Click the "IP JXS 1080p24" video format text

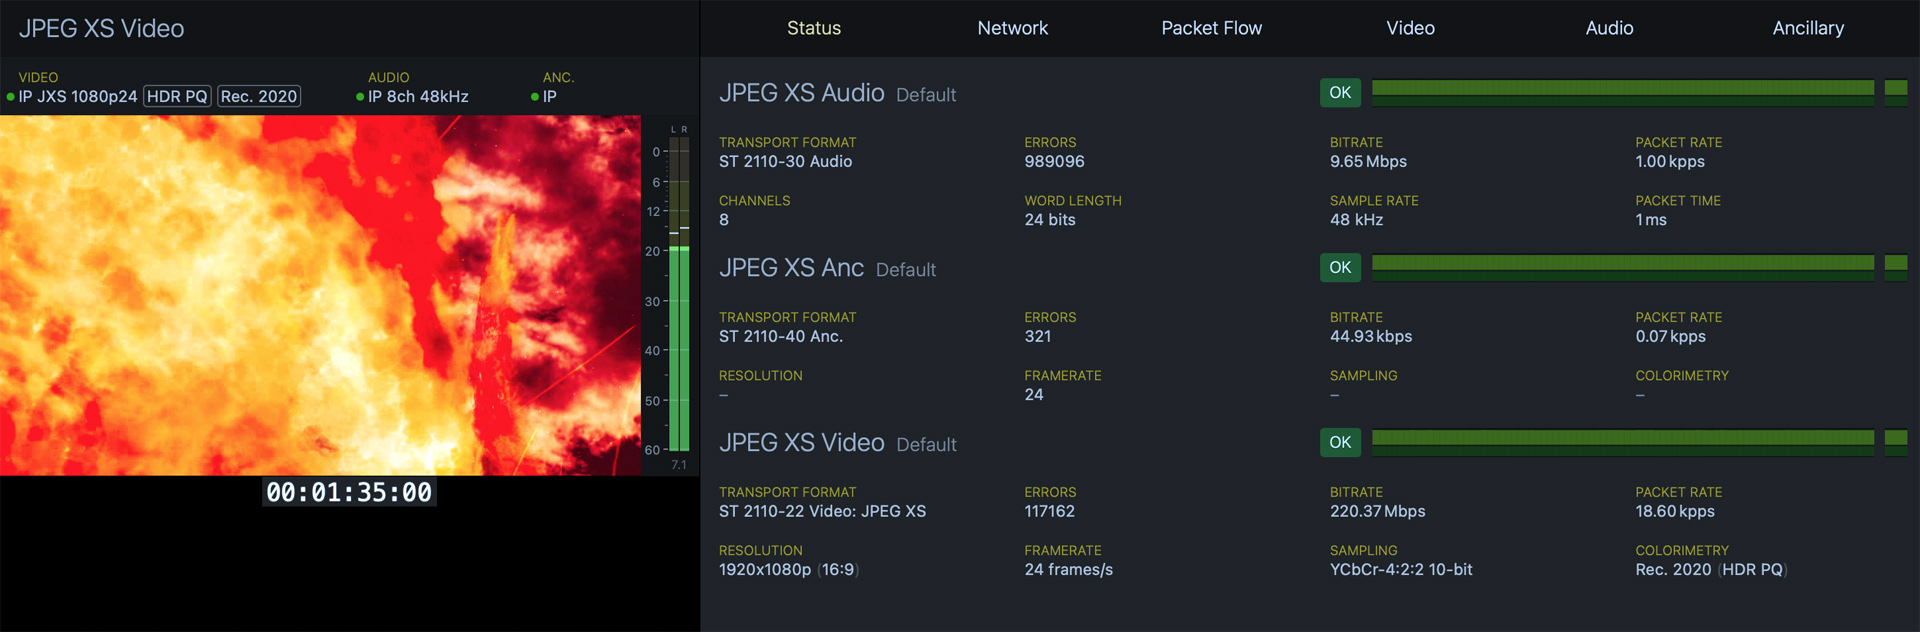pyautogui.click(x=78, y=96)
